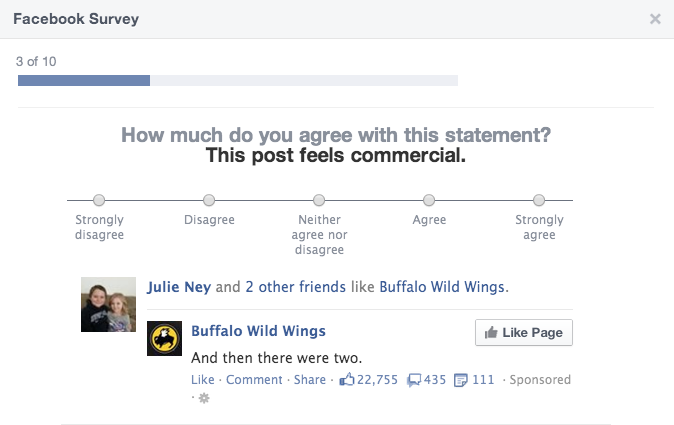Choose the Strongly agree radio option
The width and height of the screenshot is (674, 425).
pos(539,200)
